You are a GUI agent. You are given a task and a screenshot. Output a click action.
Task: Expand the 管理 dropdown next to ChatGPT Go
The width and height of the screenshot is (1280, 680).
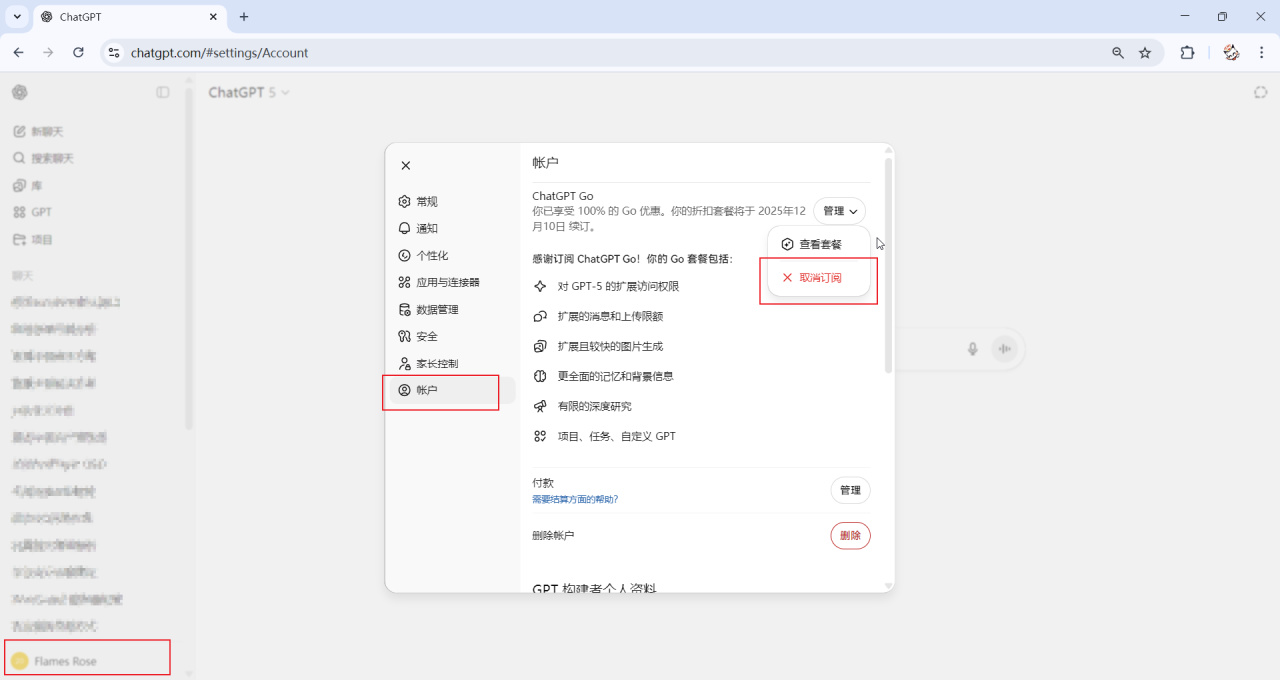(x=840, y=211)
